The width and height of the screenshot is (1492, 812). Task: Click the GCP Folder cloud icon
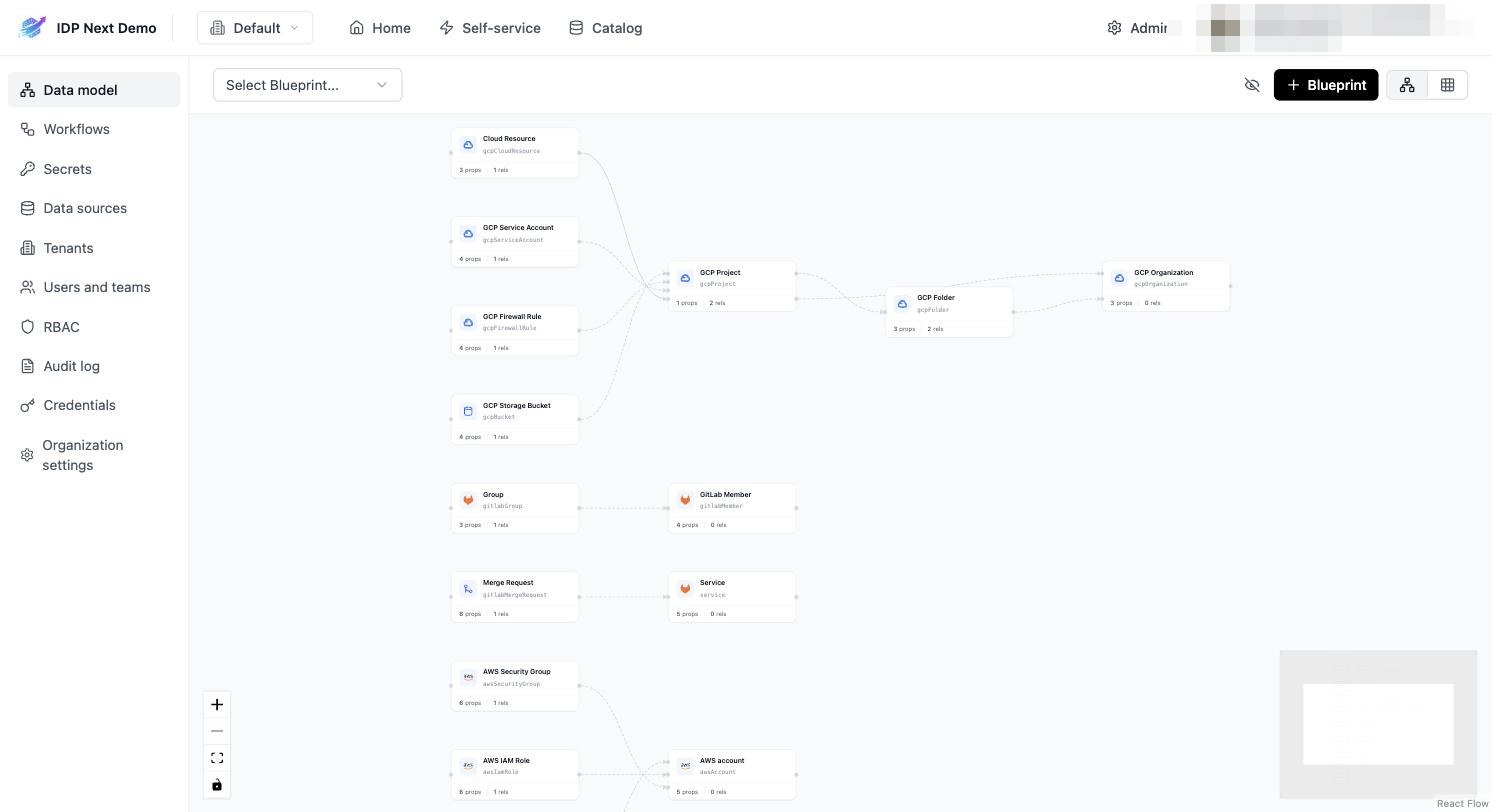tap(902, 304)
